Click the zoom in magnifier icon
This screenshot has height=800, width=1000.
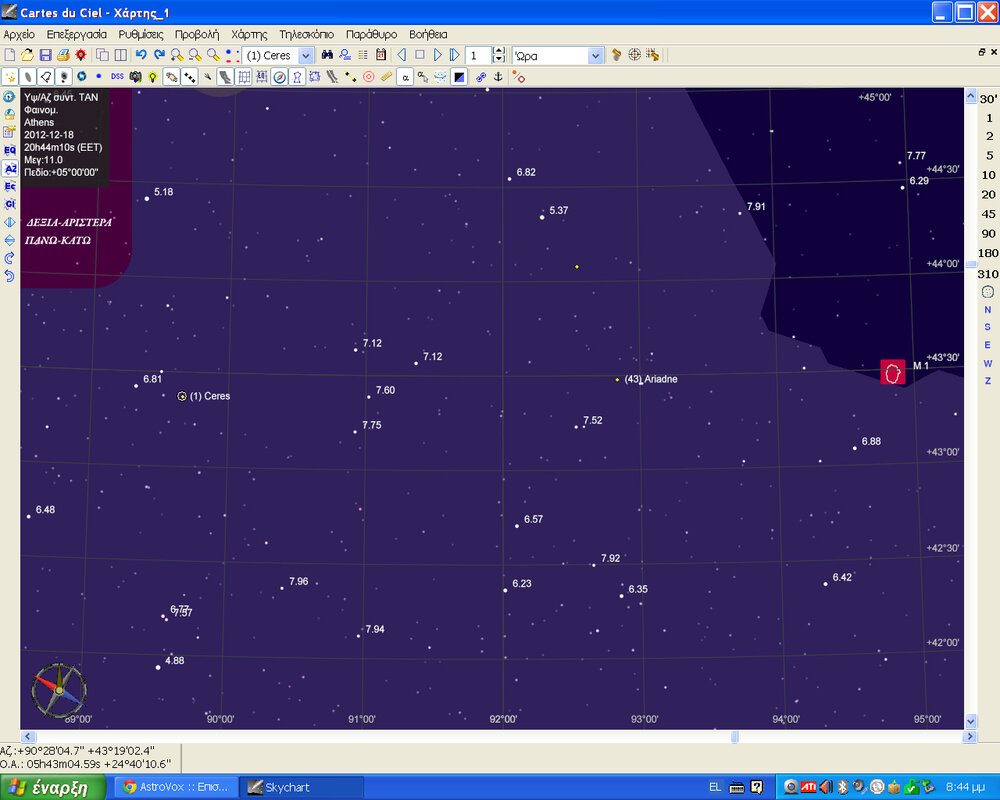pos(177,55)
